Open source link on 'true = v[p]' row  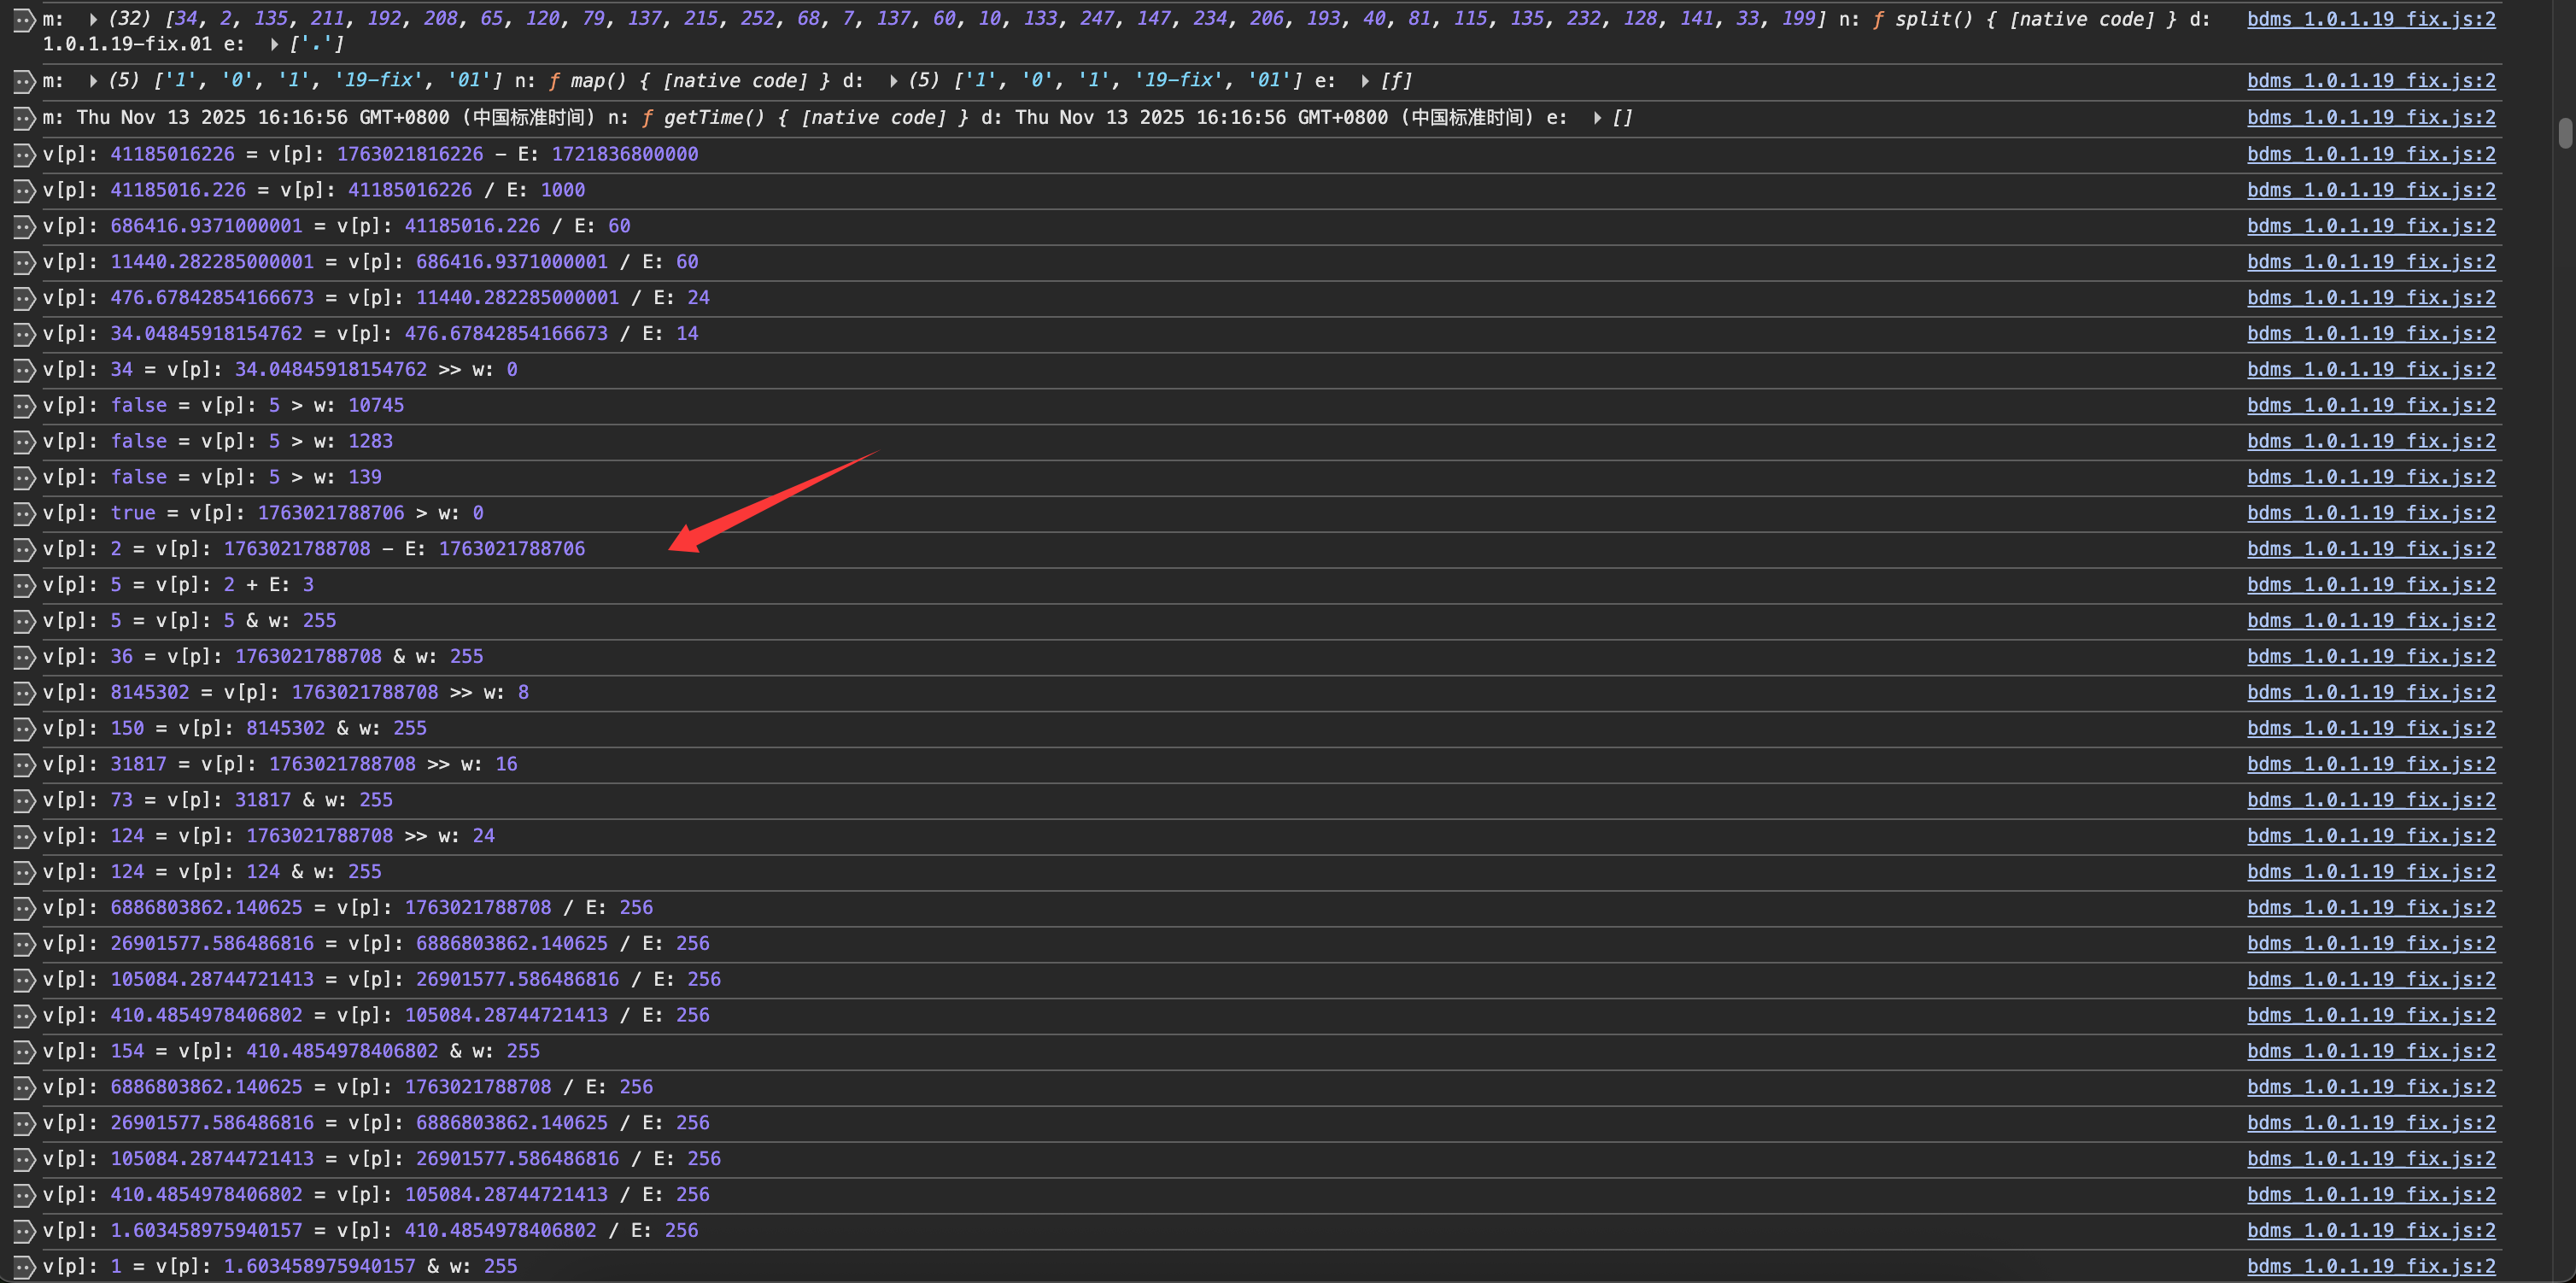2370,513
